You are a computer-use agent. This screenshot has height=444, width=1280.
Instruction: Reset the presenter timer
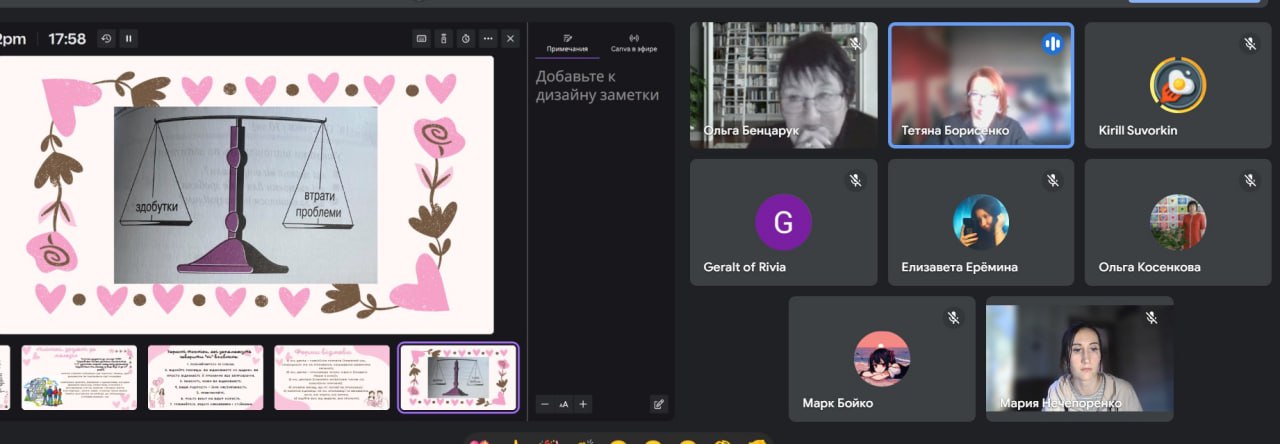tap(106, 39)
